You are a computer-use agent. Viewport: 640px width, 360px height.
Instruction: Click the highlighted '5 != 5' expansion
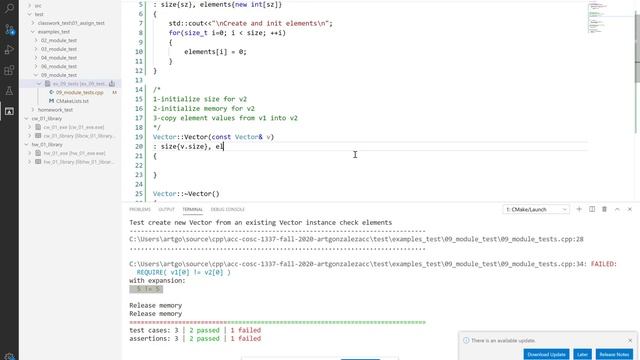click(146, 289)
